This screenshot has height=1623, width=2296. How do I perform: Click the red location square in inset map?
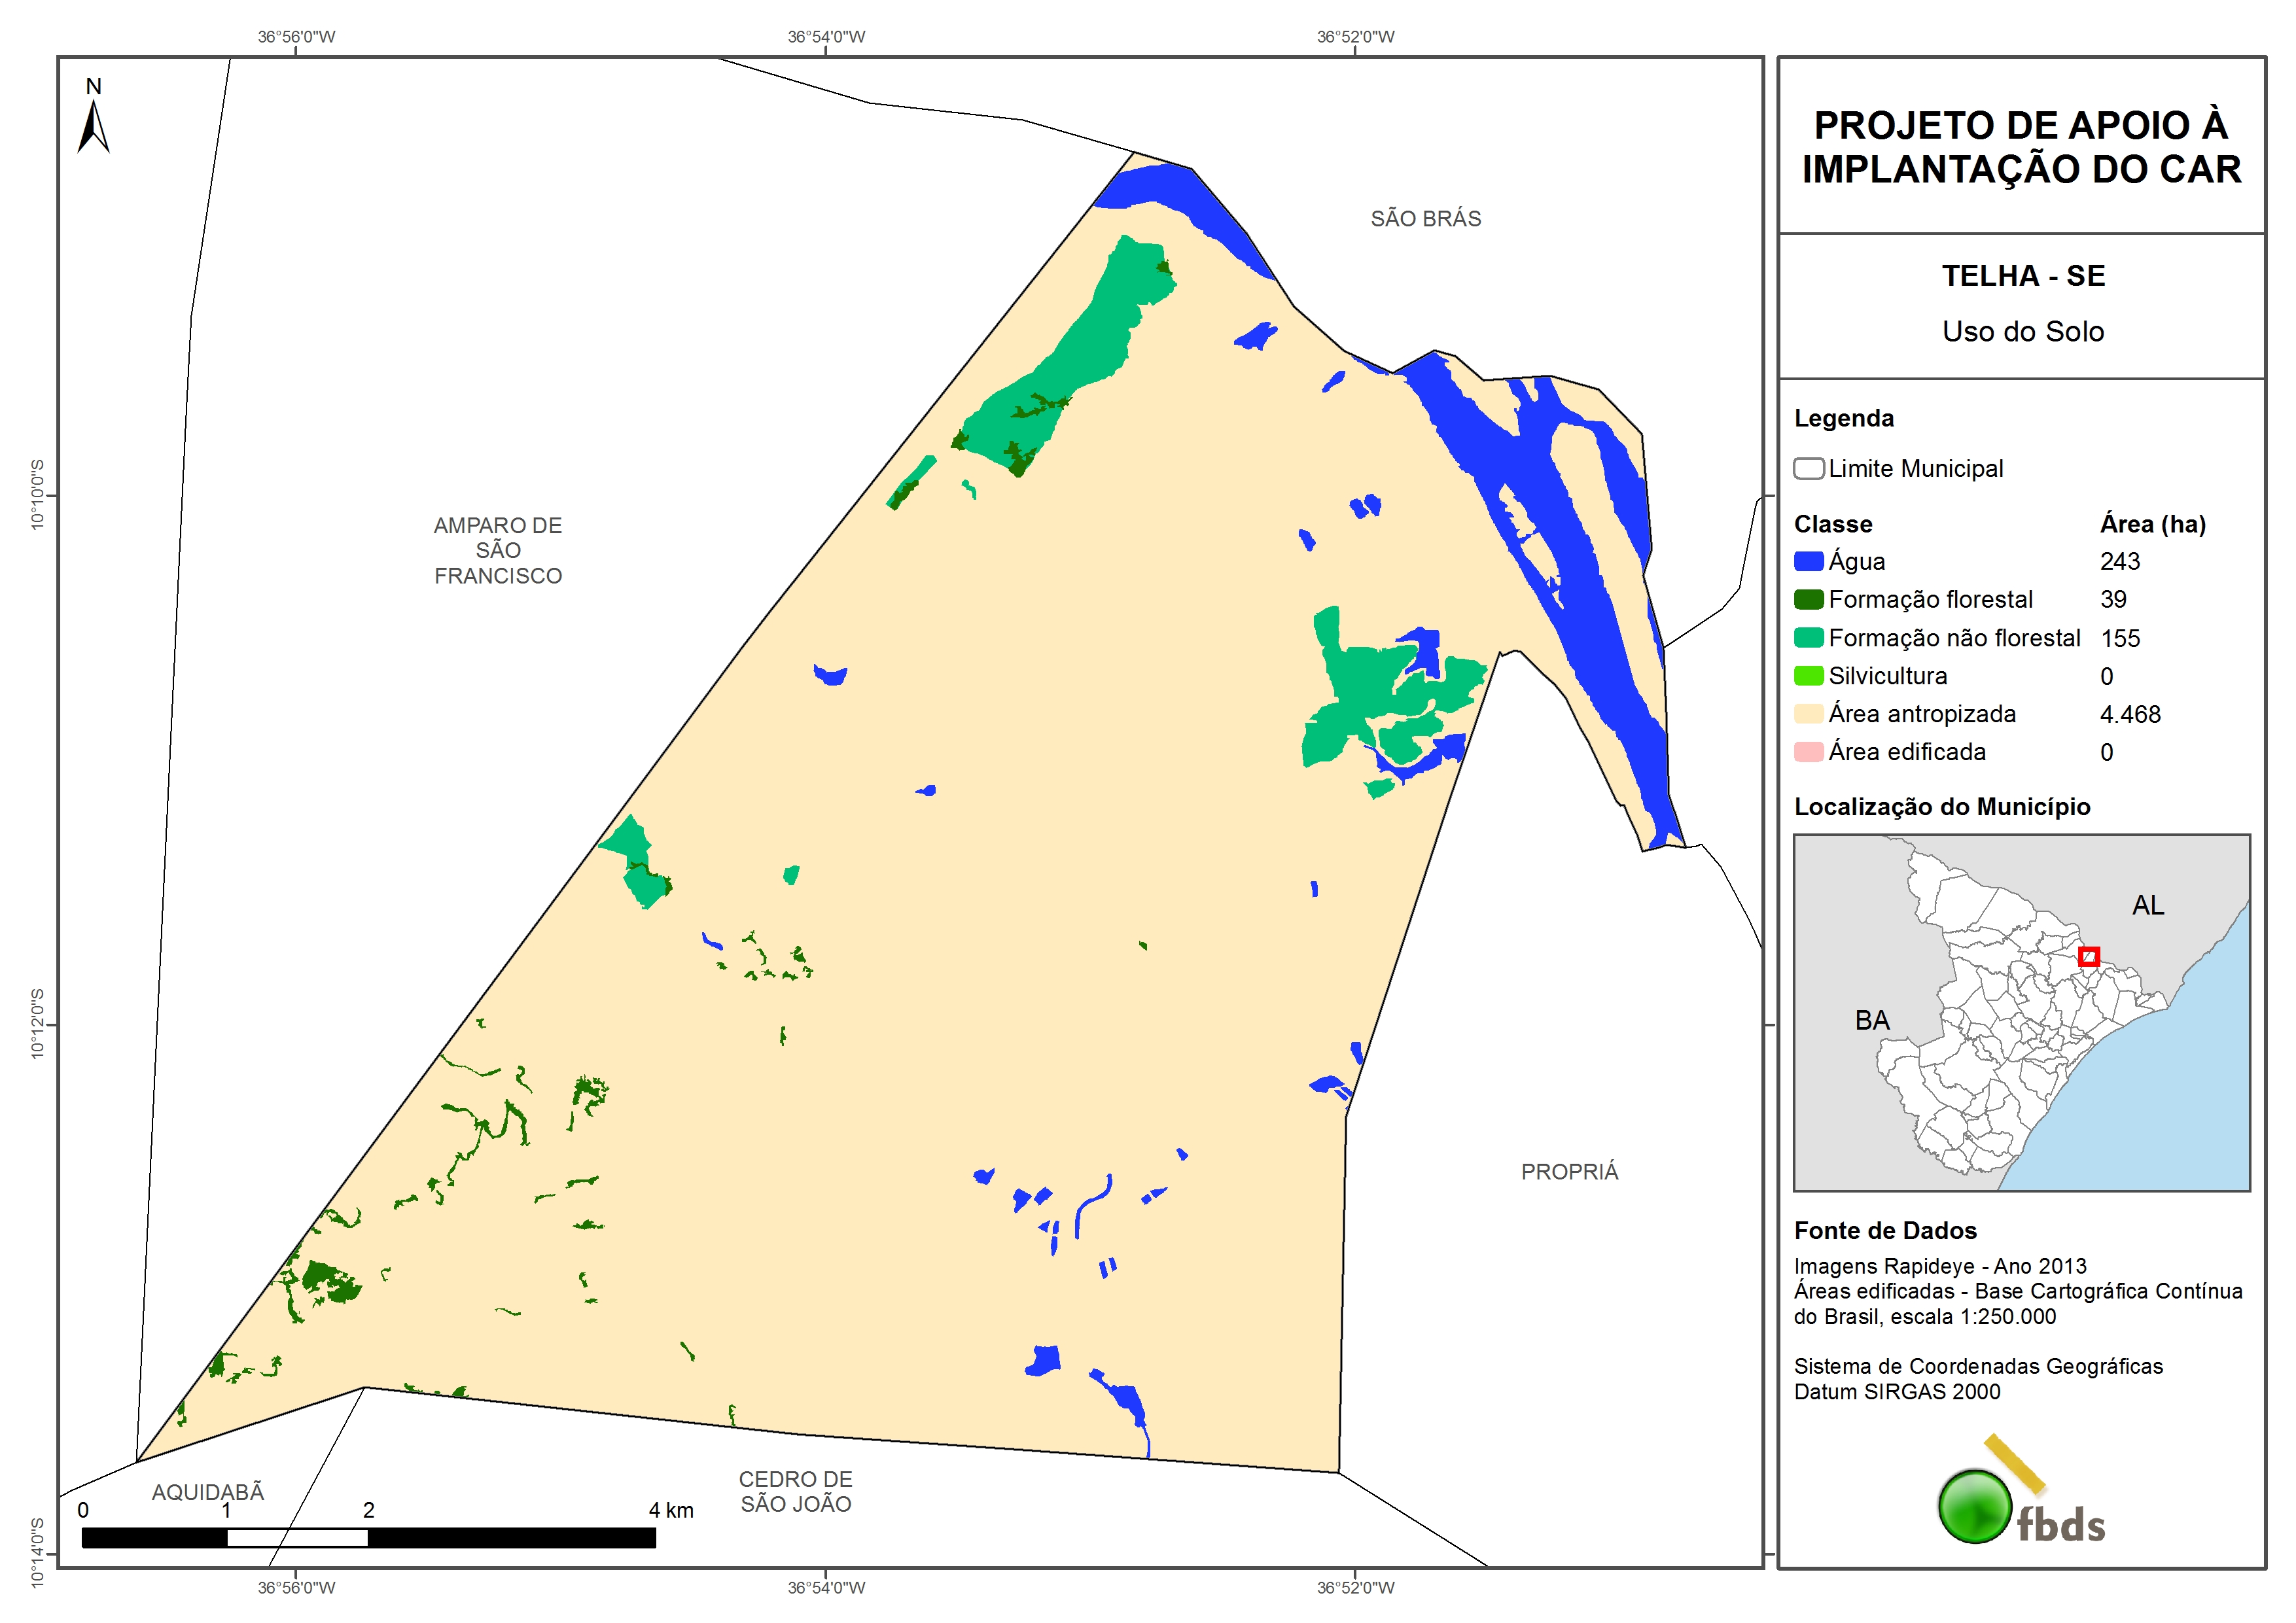2088,957
